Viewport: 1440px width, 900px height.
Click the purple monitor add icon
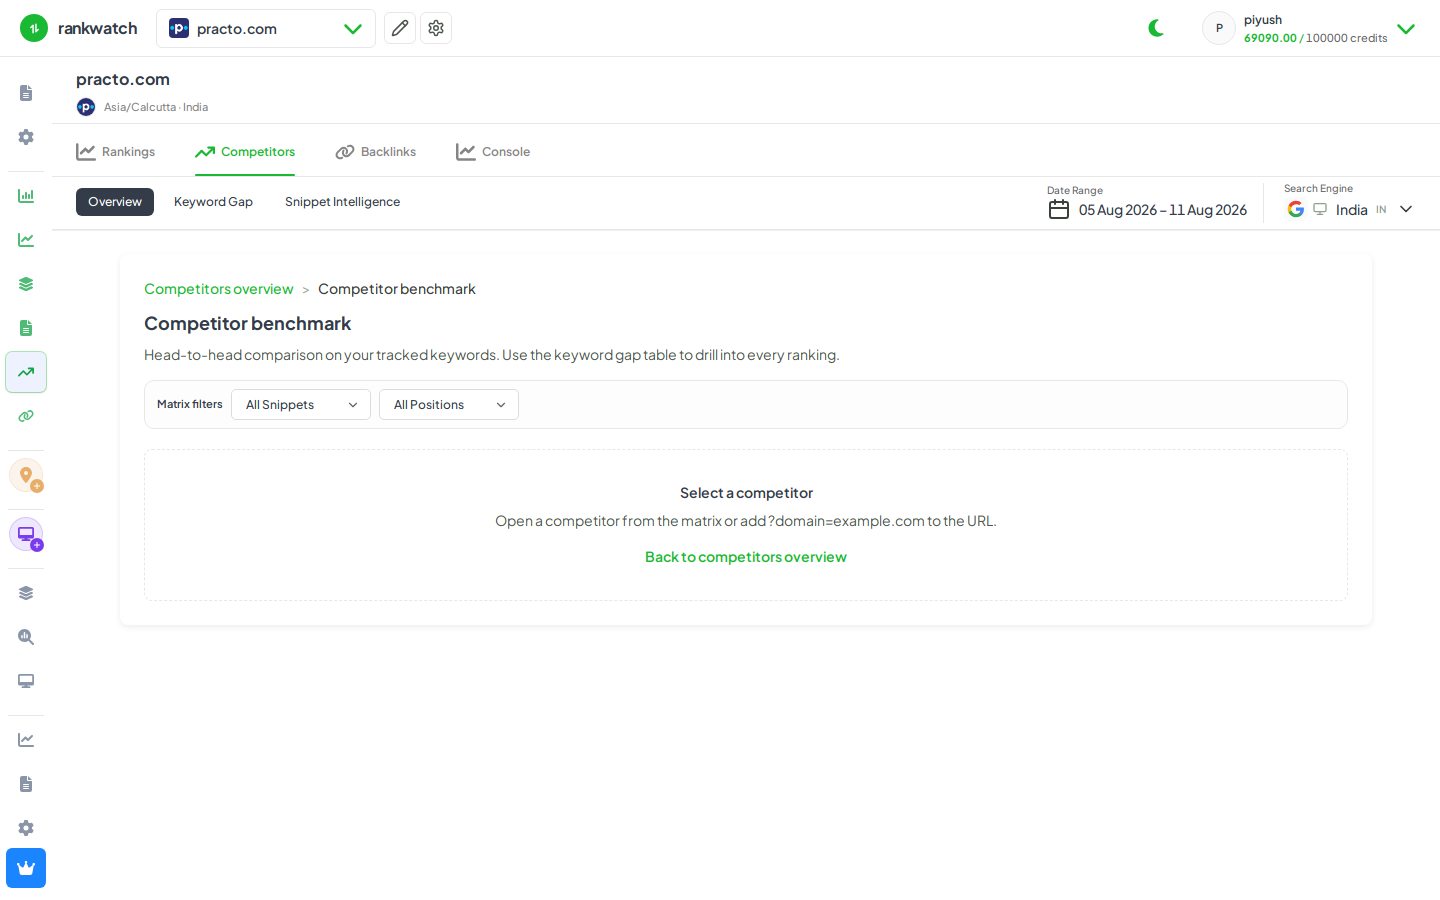[26, 534]
